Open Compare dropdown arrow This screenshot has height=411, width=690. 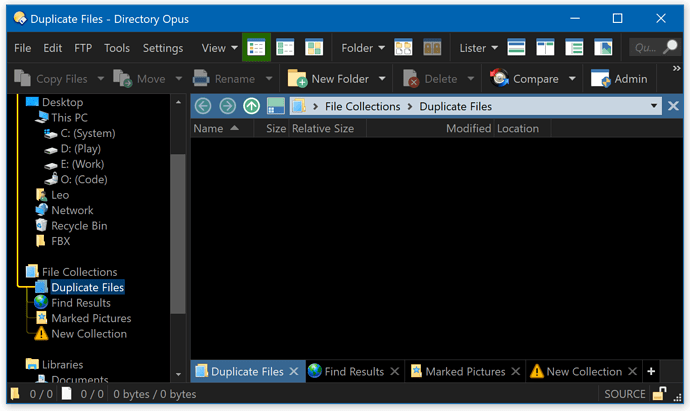[572, 79]
